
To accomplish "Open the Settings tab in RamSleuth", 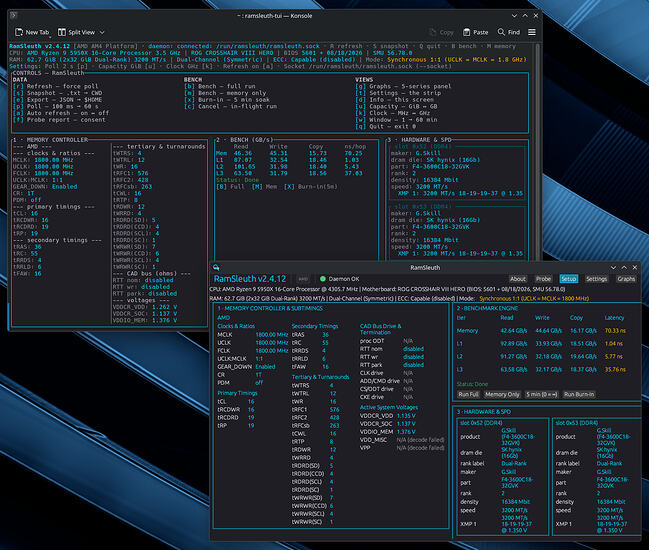I will pyautogui.click(x=596, y=279).
